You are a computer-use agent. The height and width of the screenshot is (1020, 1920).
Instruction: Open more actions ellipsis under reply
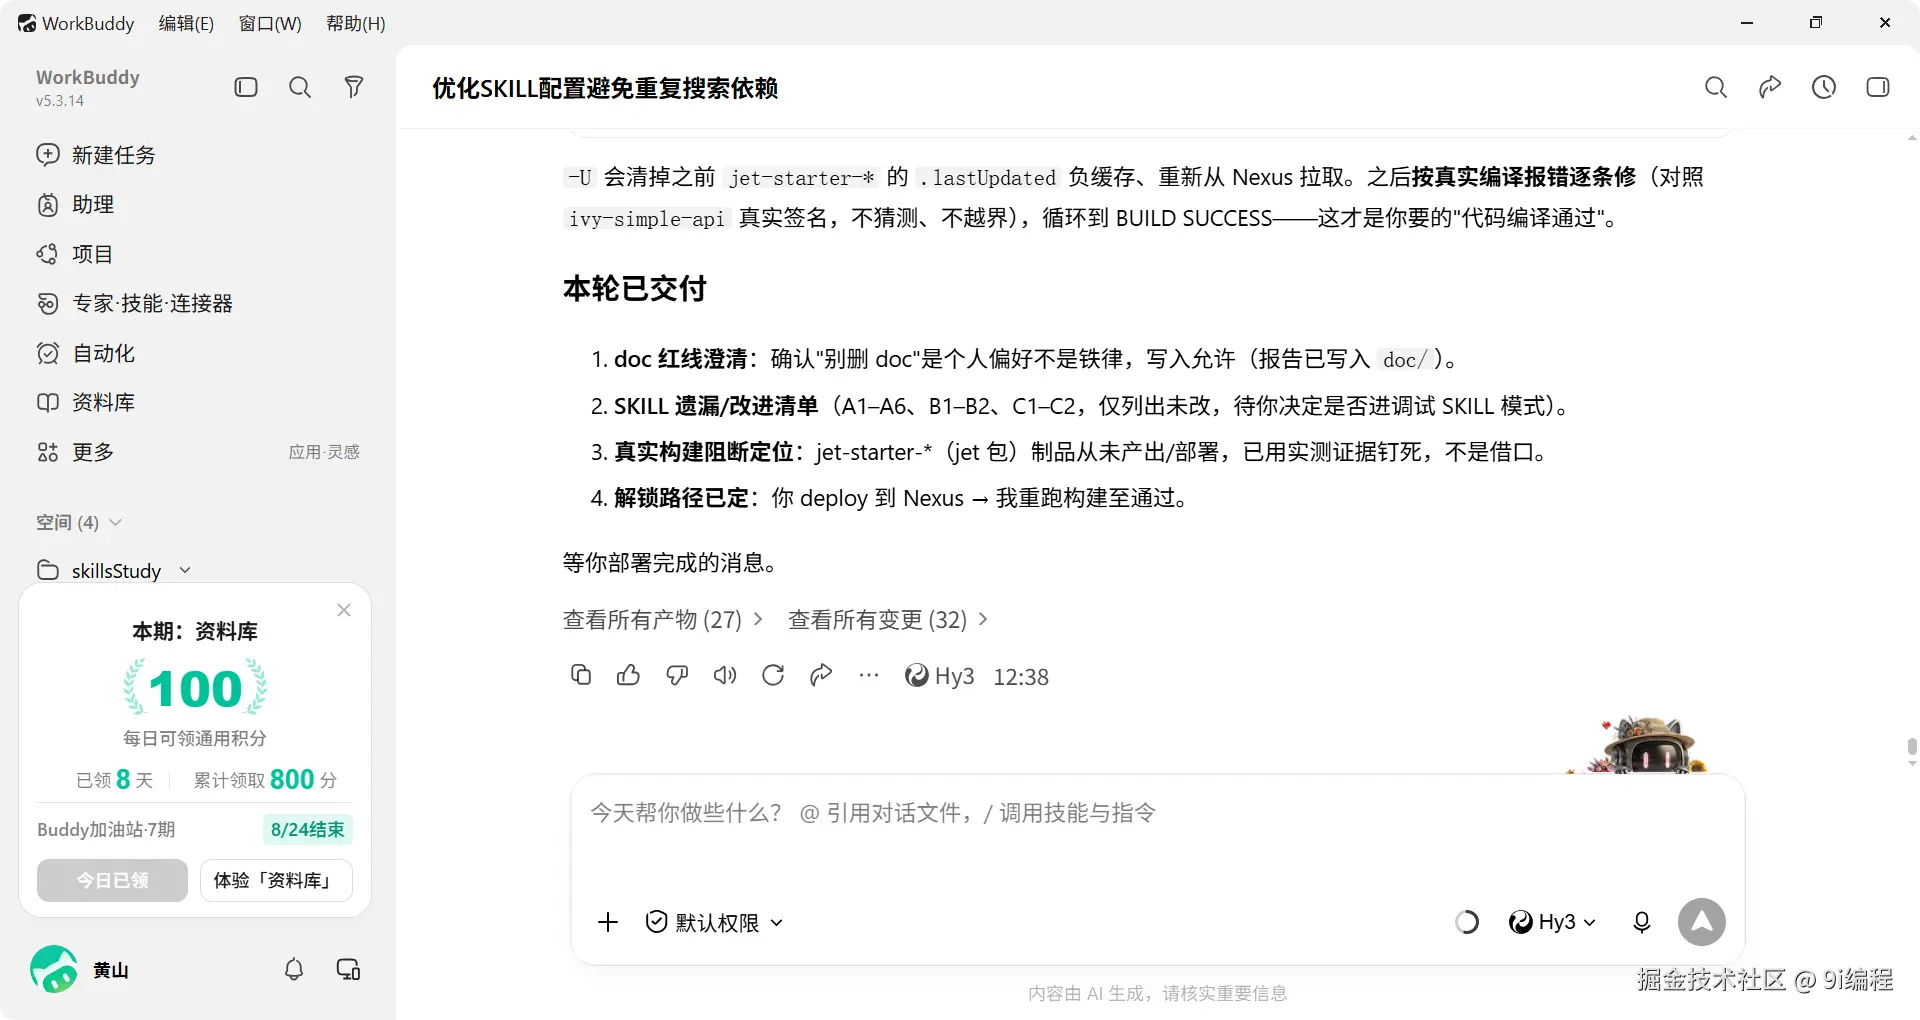pyautogui.click(x=869, y=675)
